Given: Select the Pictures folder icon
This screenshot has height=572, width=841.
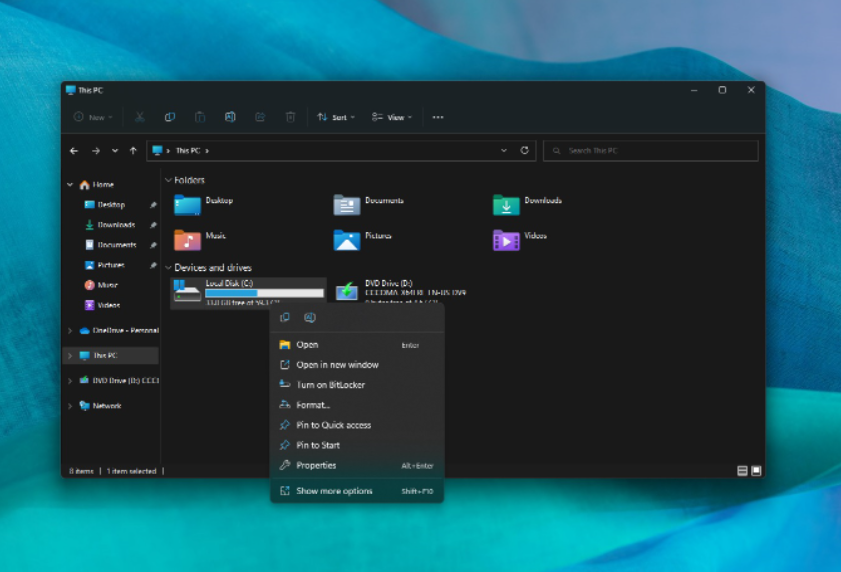Looking at the screenshot, I should (346, 240).
